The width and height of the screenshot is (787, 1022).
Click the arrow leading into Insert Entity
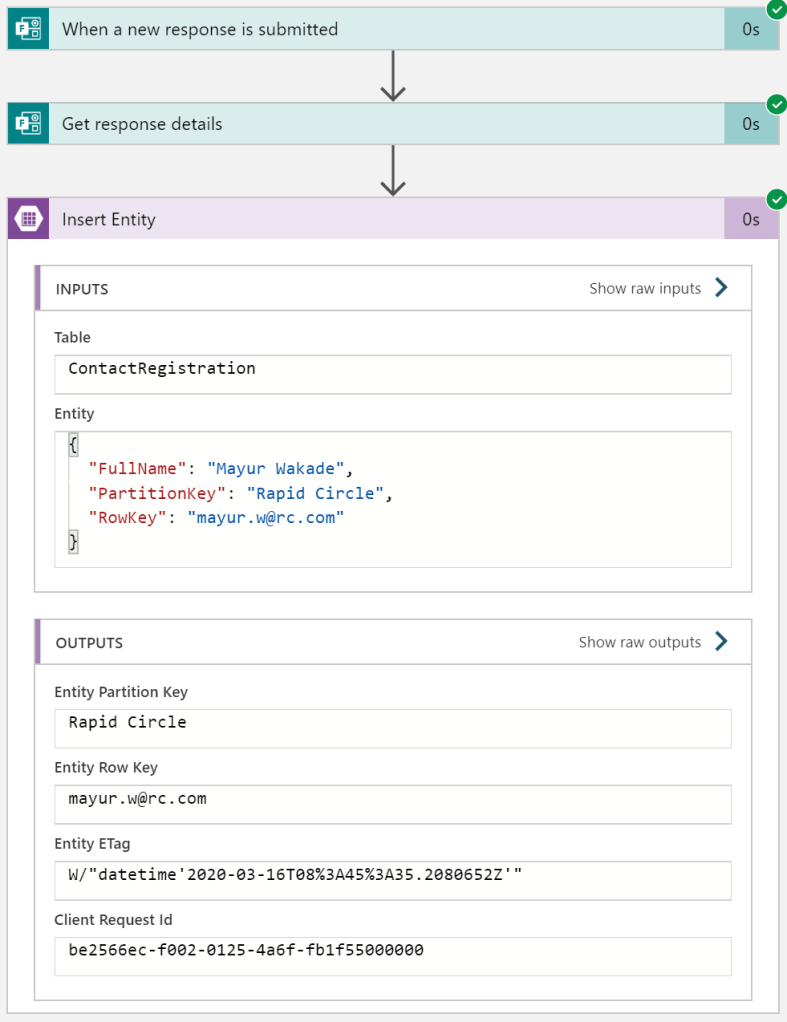(393, 172)
